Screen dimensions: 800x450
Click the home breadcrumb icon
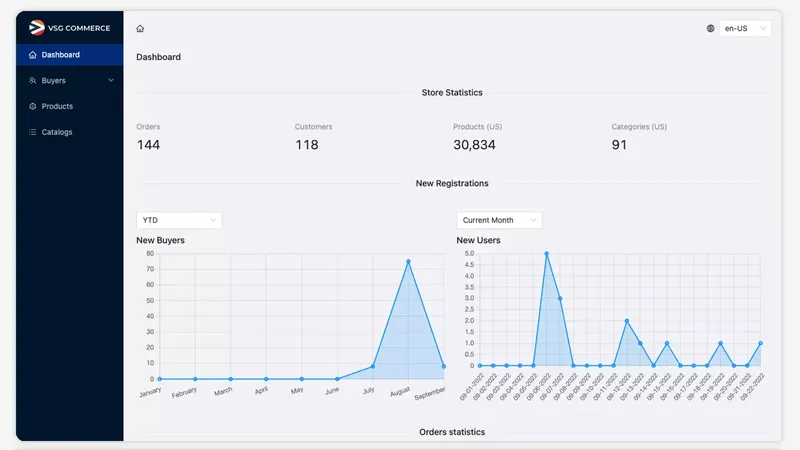click(140, 29)
